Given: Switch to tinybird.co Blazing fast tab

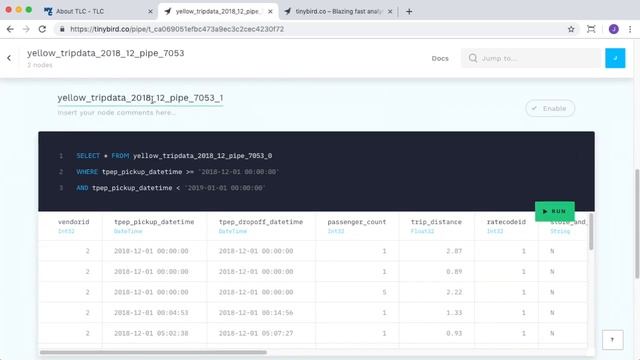Looking at the screenshot, I should pos(339,11).
